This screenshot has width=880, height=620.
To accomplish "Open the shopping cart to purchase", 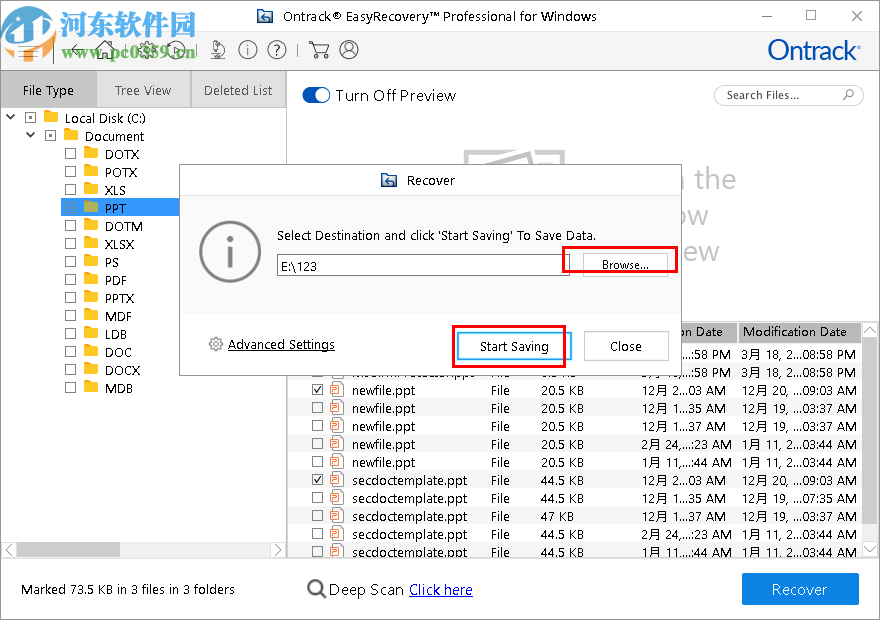I will click(x=319, y=49).
